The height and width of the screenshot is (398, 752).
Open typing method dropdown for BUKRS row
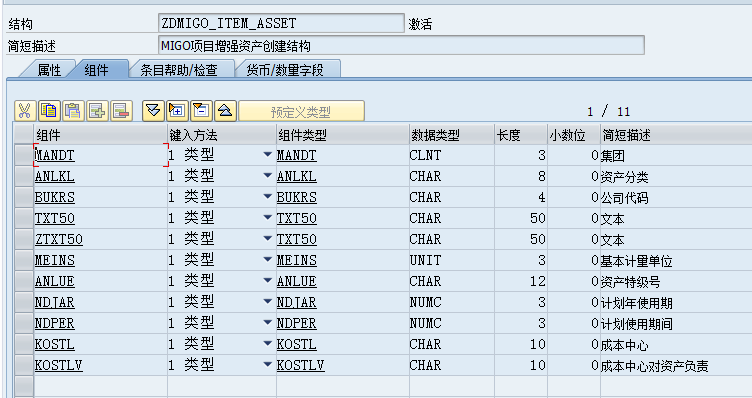[x=268, y=197]
